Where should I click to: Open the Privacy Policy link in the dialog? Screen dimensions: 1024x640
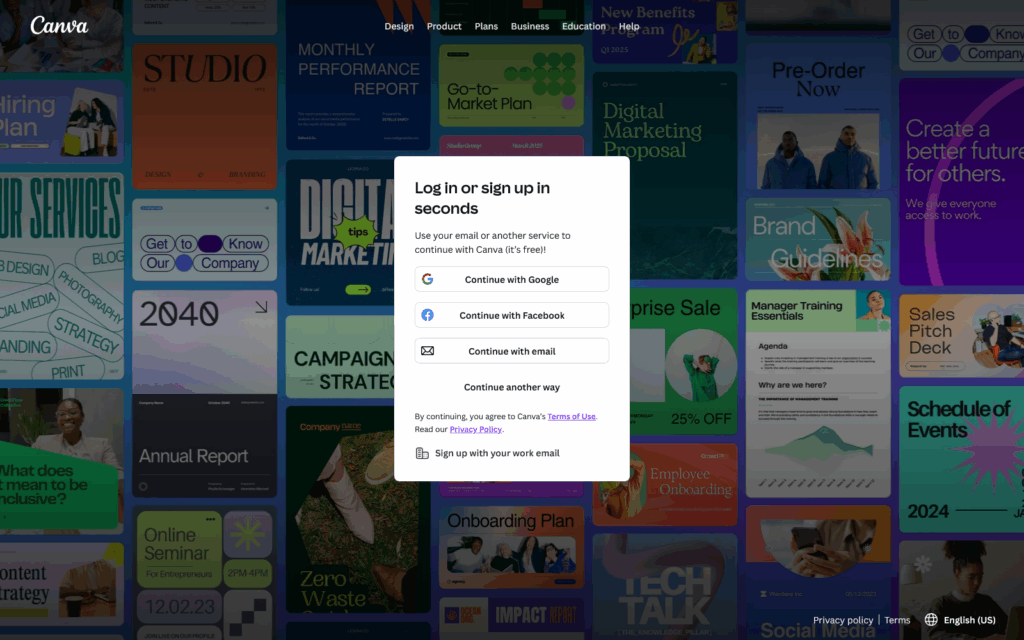pos(475,429)
